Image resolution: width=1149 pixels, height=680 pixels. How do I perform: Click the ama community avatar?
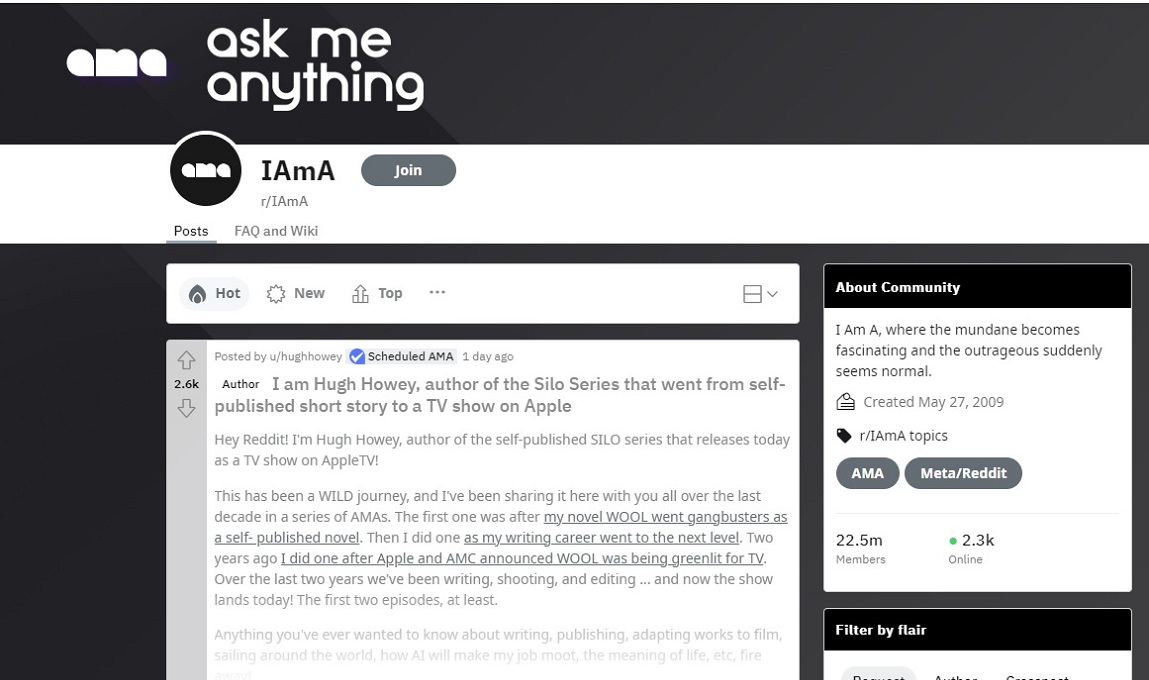(x=205, y=169)
